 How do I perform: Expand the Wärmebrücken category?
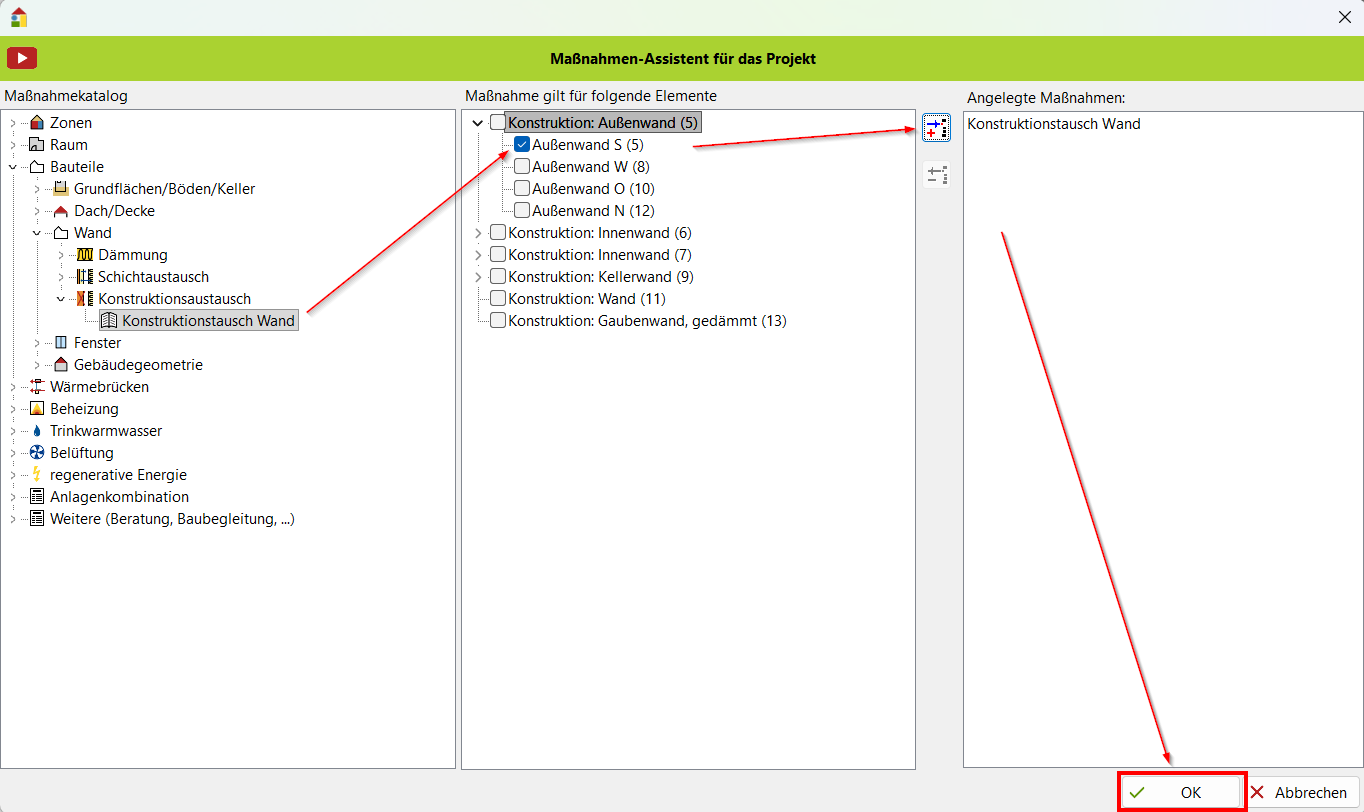click(13, 387)
